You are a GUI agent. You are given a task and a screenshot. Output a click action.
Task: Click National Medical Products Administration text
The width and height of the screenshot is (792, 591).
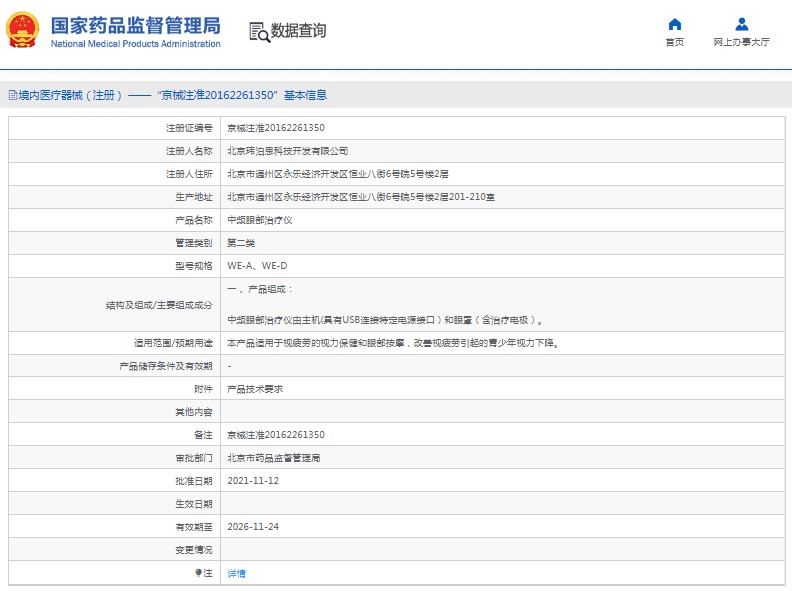(135, 44)
